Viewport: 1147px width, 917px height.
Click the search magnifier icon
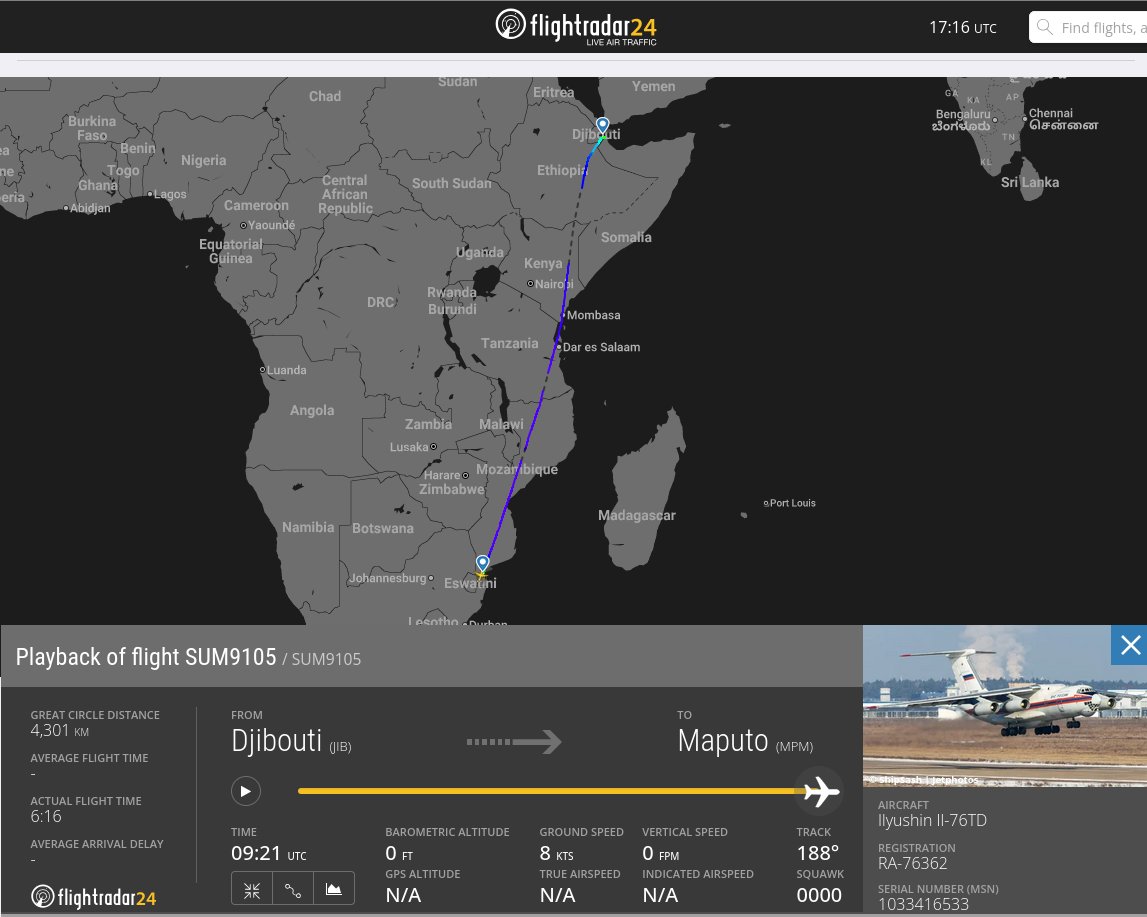(x=1045, y=28)
